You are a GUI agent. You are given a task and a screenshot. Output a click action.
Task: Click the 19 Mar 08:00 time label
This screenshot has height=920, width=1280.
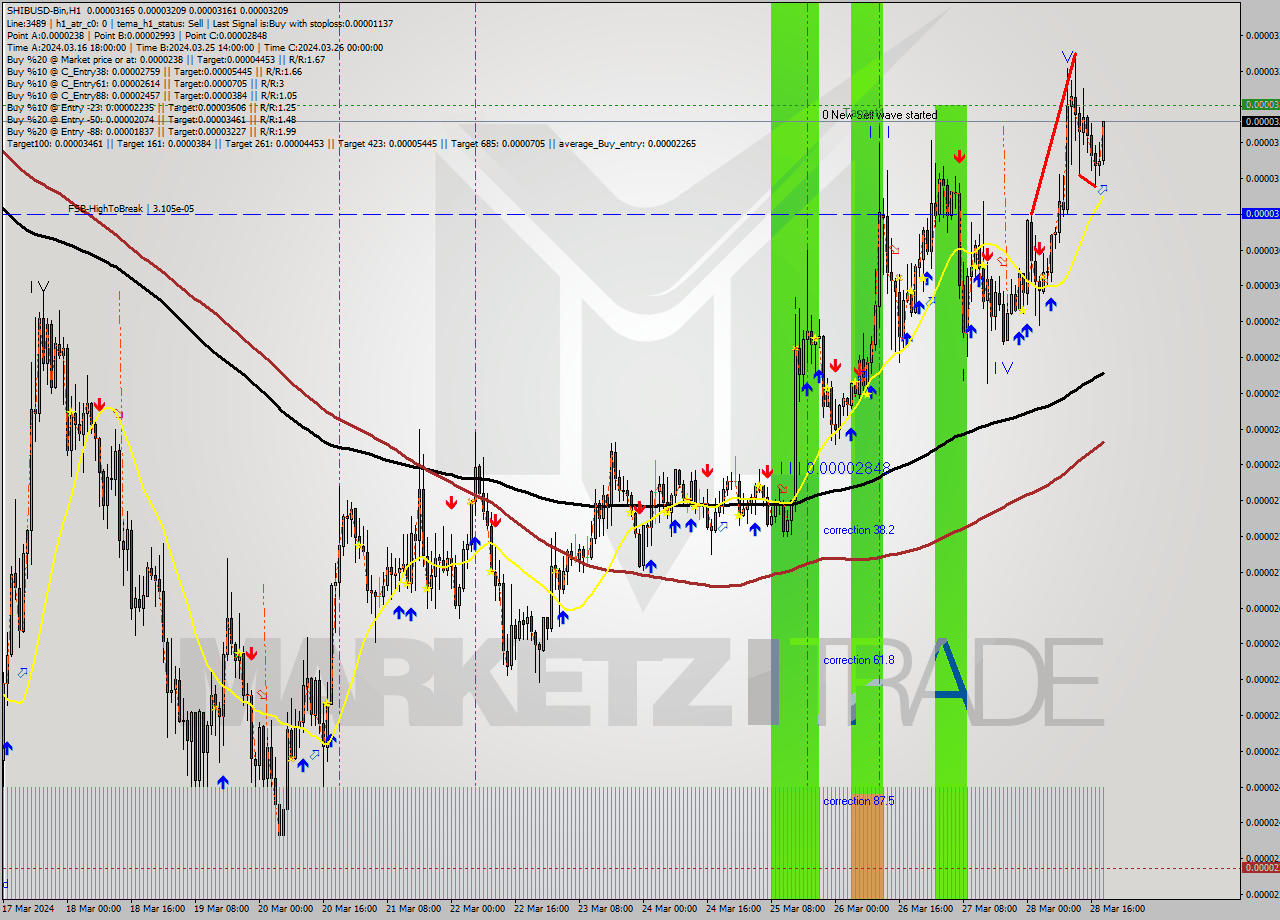click(221, 909)
